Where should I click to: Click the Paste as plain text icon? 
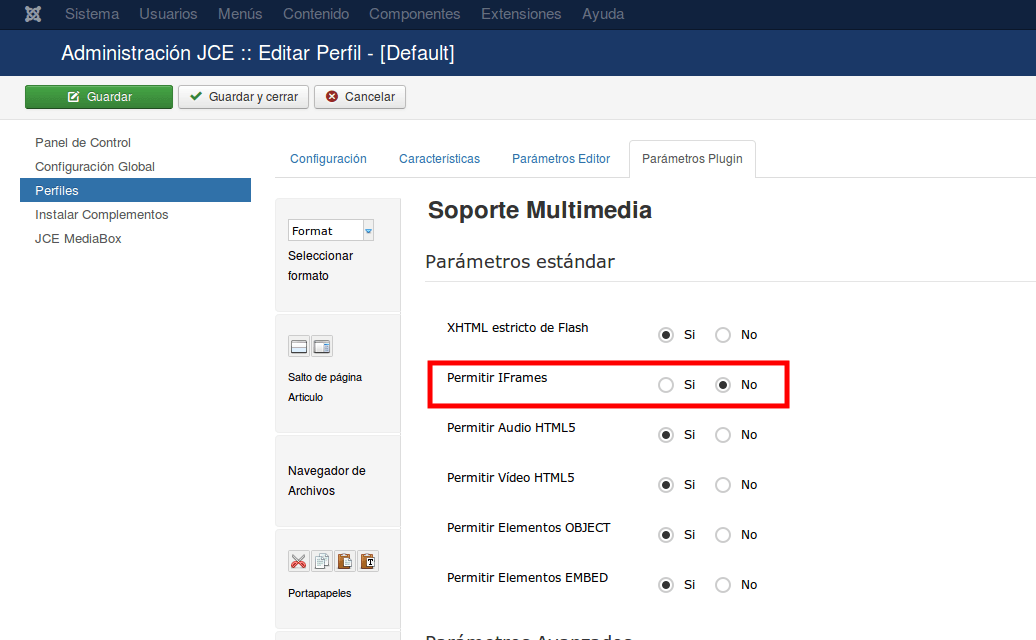tap(368, 561)
